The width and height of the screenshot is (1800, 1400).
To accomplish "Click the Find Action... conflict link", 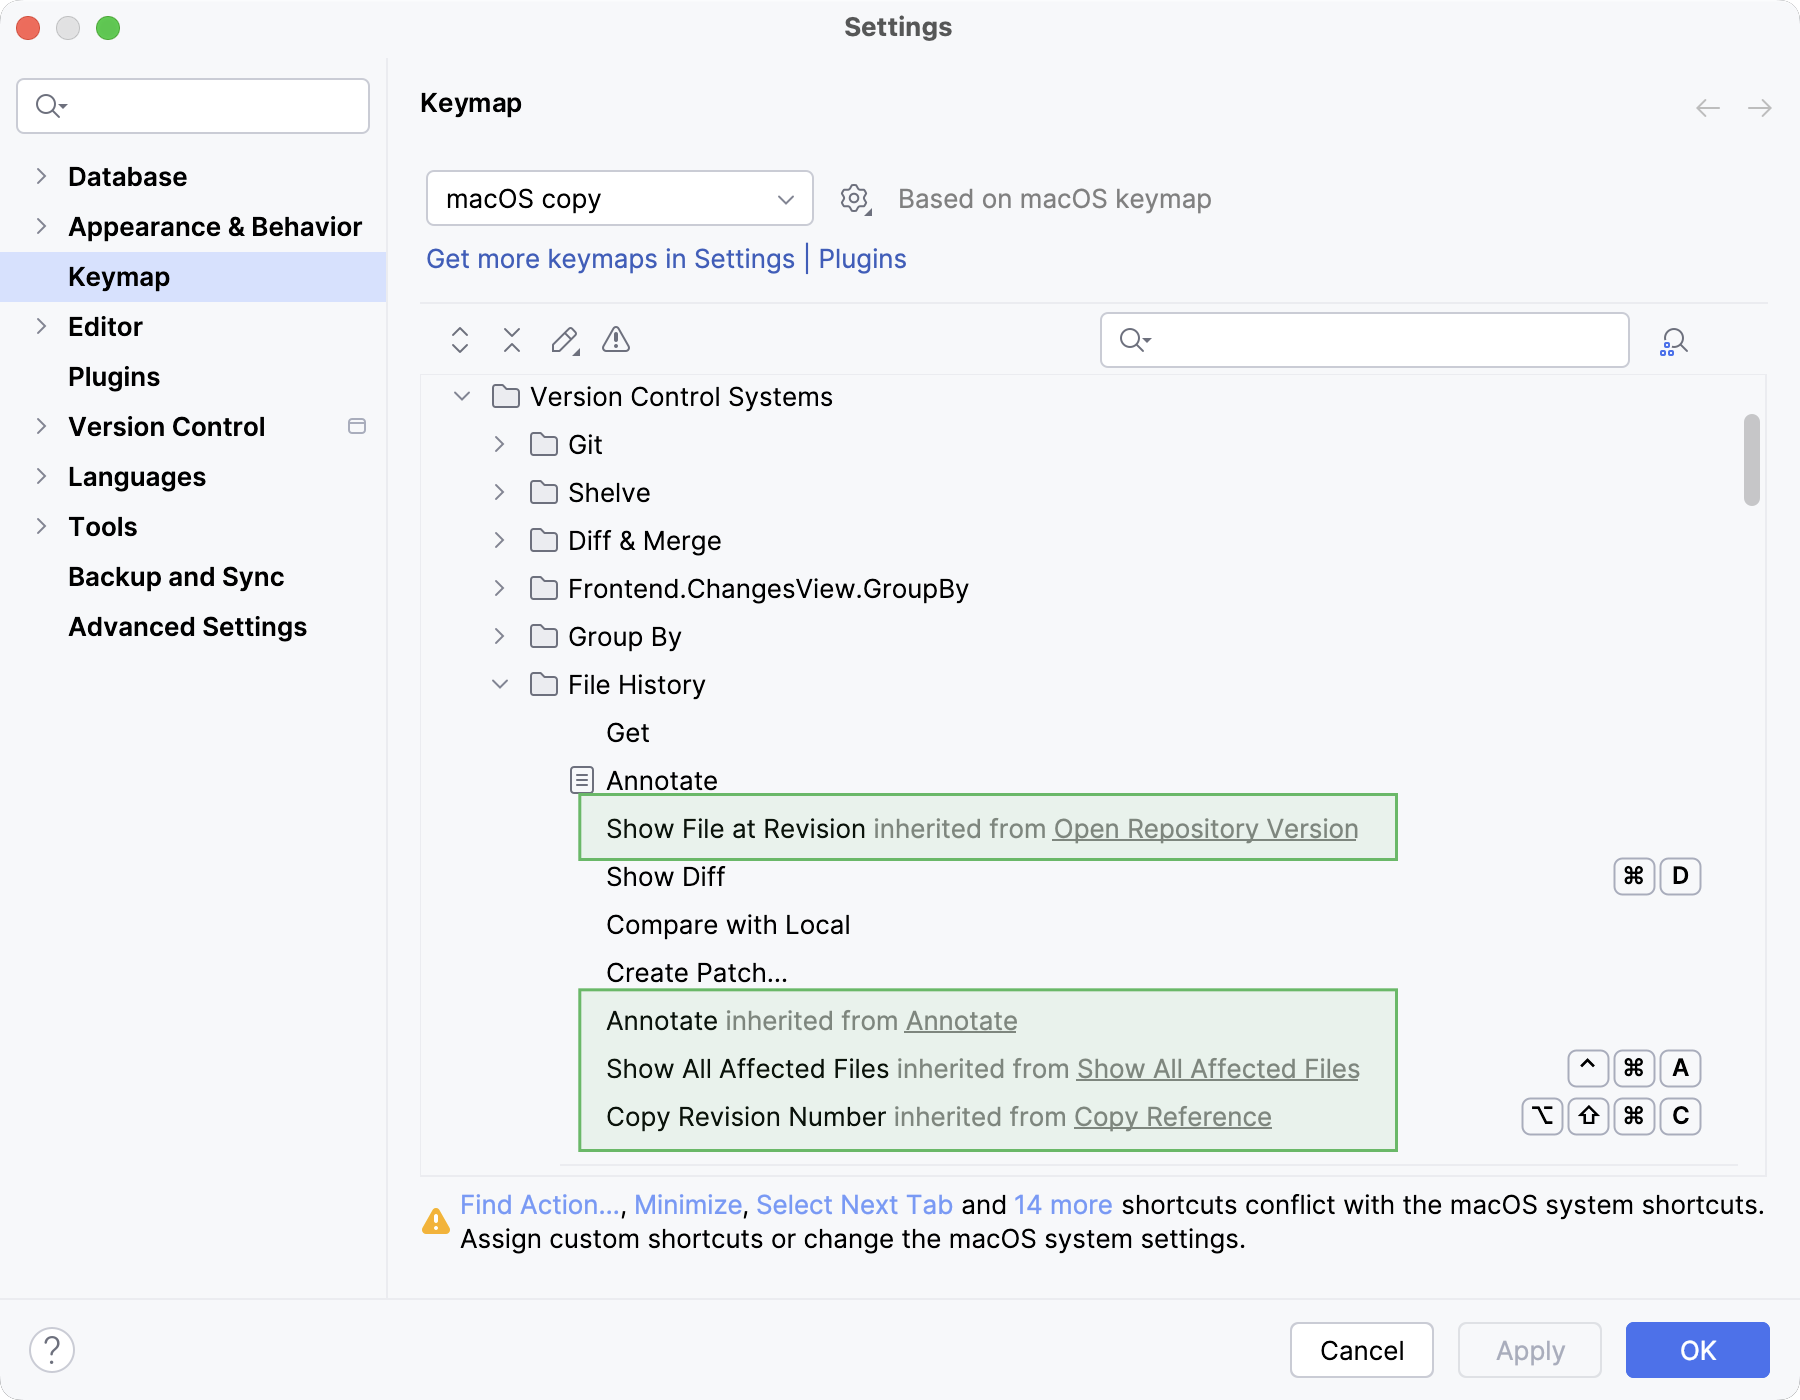I will point(538,1204).
